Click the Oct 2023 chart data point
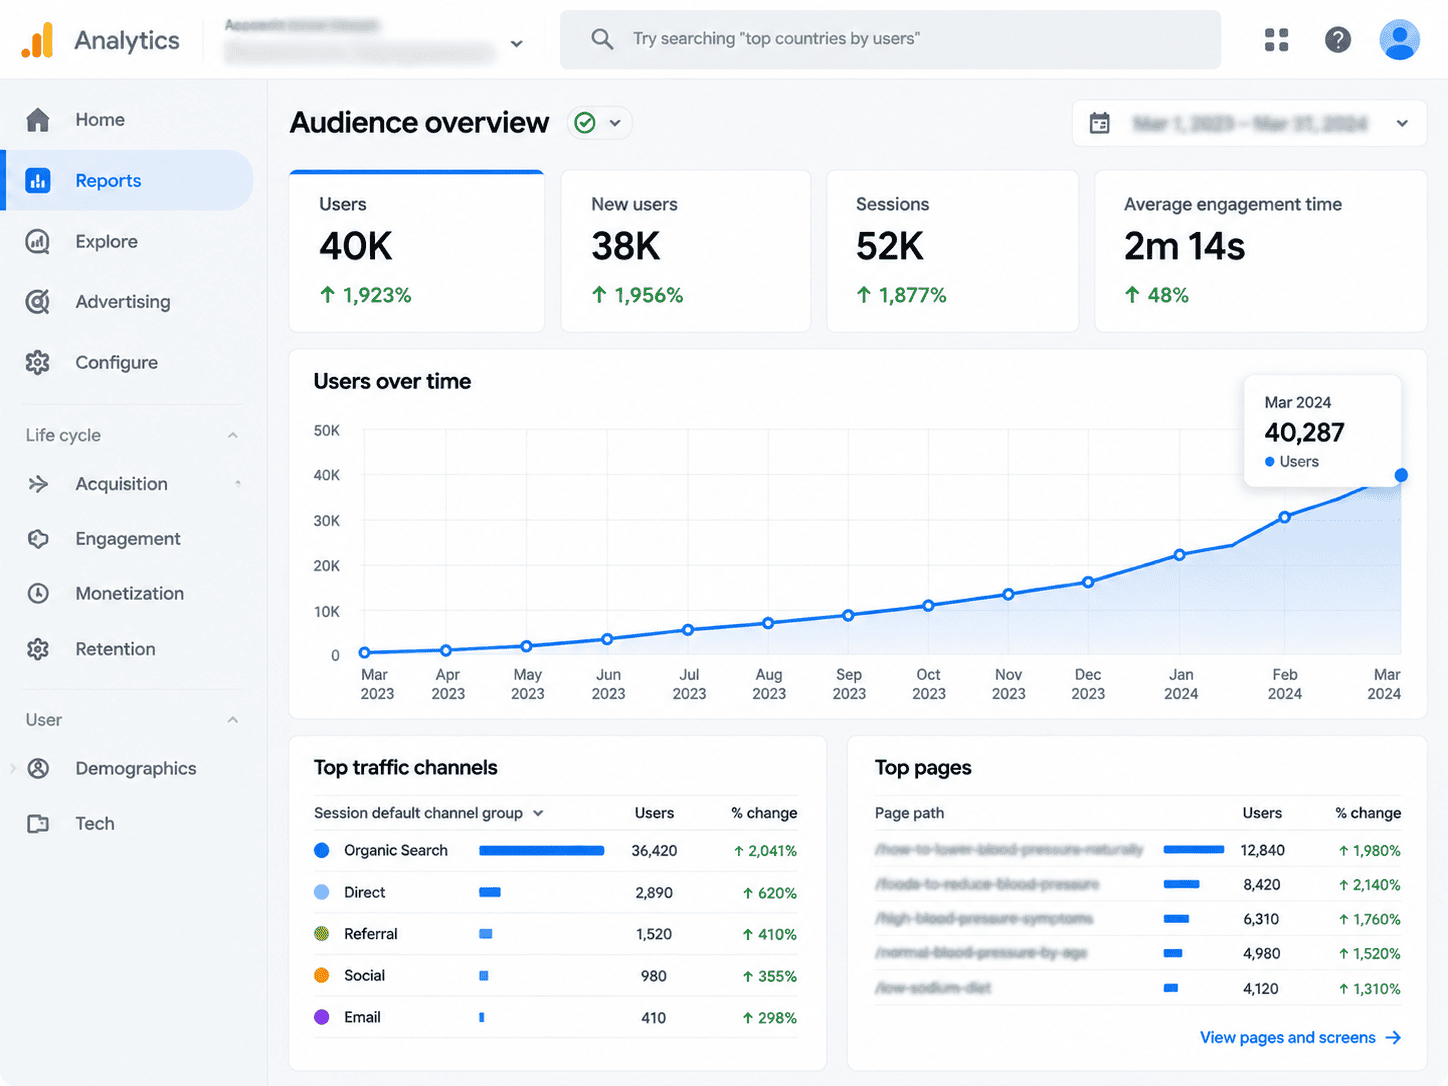Image resolution: width=1448 pixels, height=1086 pixels. (x=929, y=606)
